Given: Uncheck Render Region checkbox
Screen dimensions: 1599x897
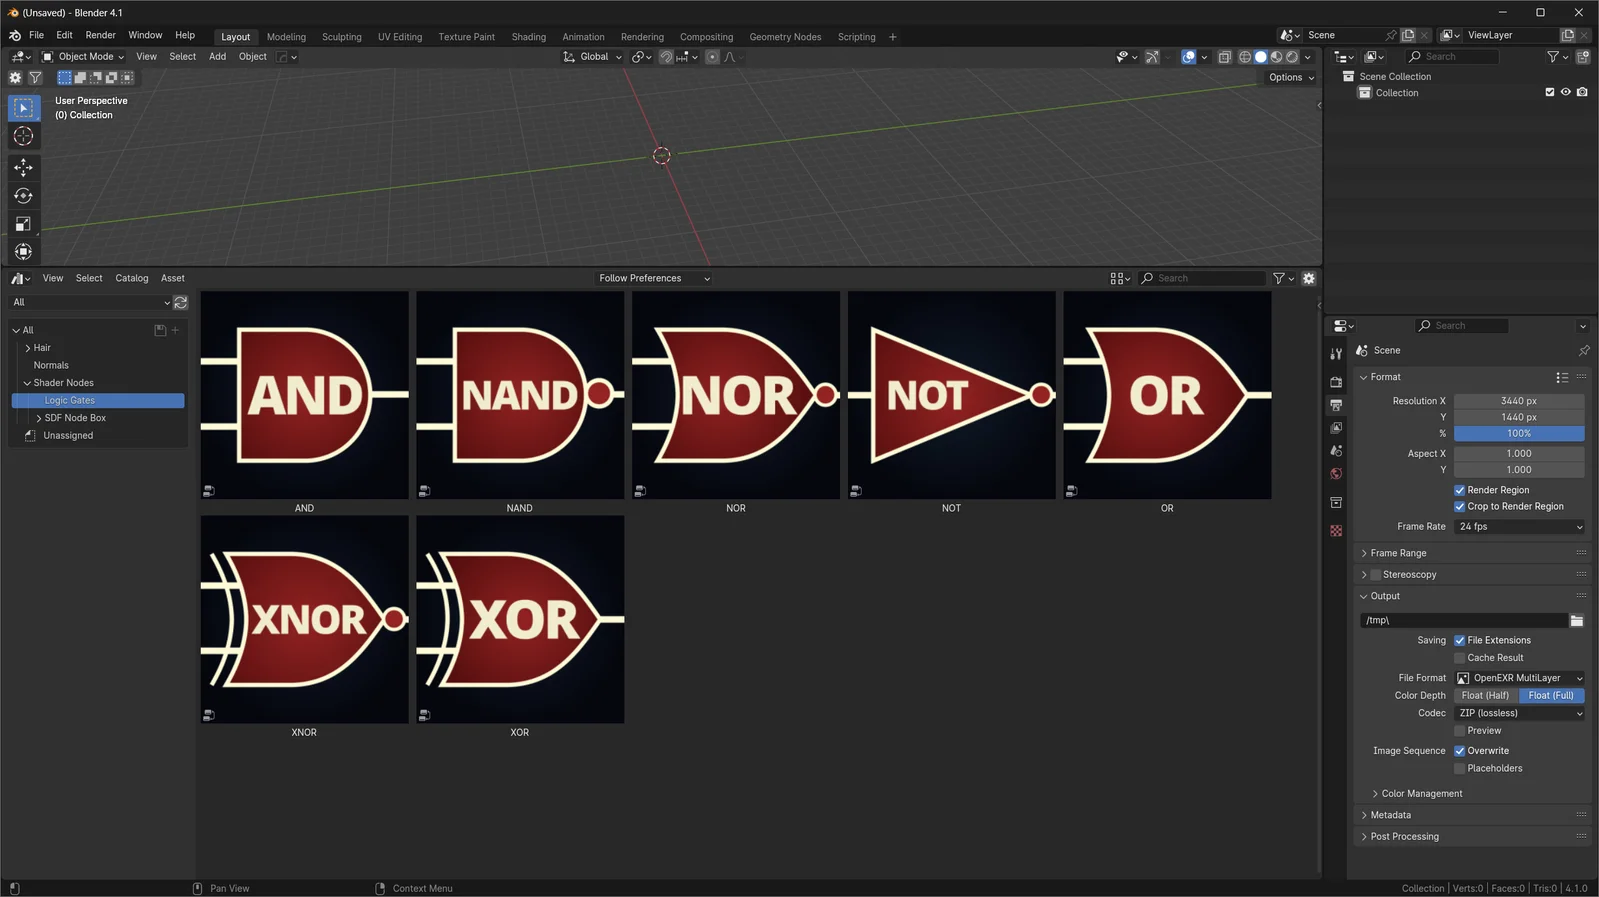Looking at the screenshot, I should click(x=1459, y=490).
